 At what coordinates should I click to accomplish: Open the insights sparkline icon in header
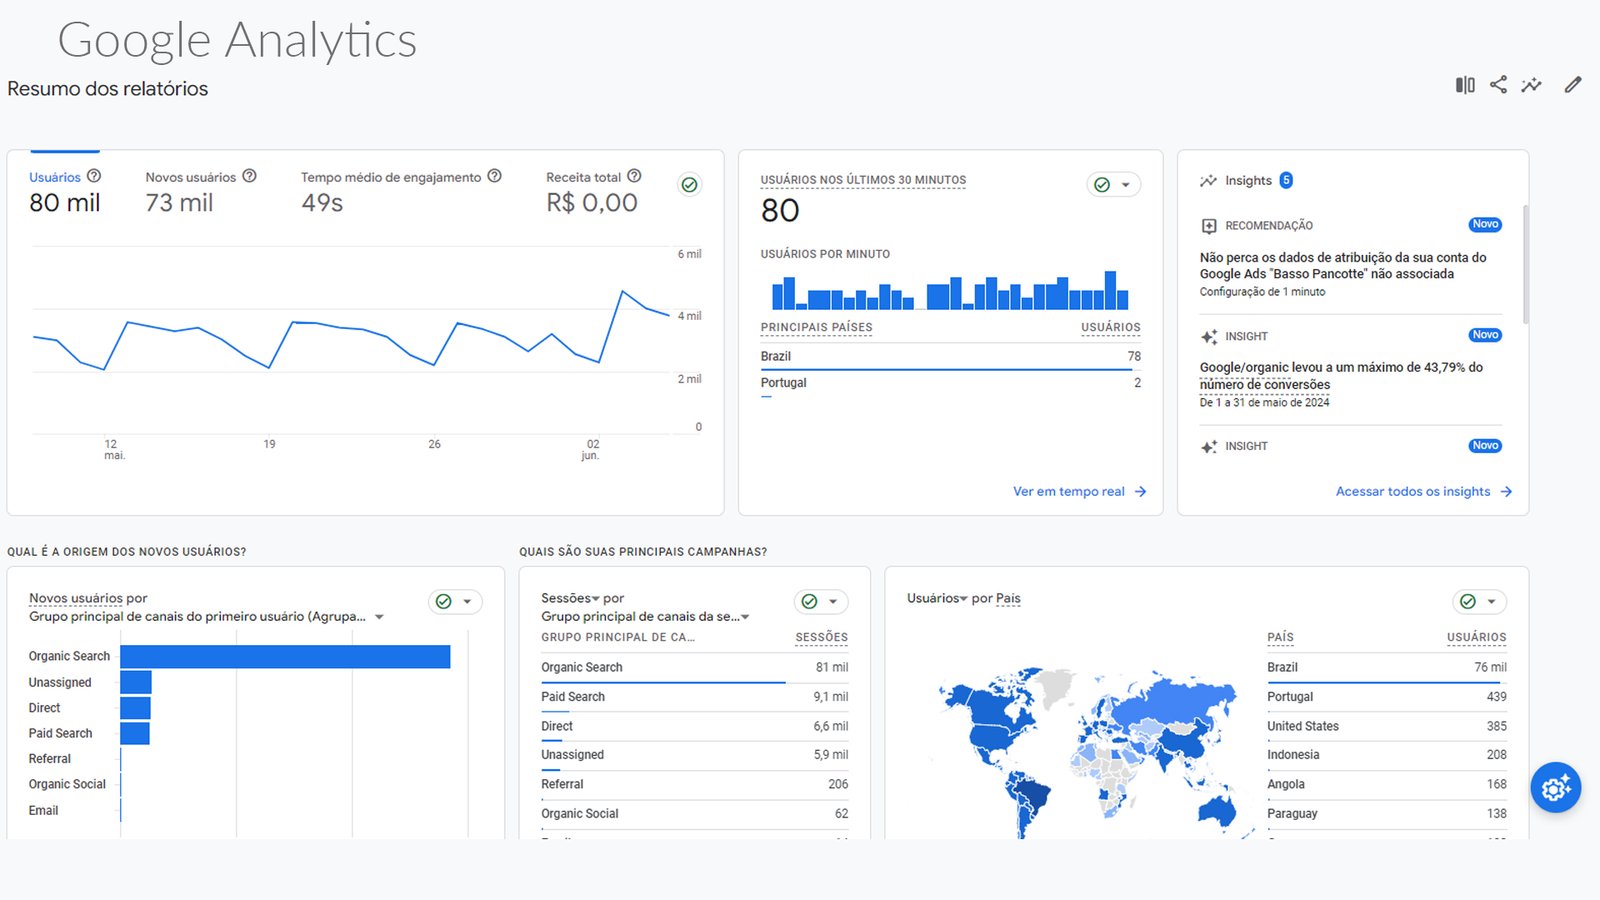tap(1531, 85)
